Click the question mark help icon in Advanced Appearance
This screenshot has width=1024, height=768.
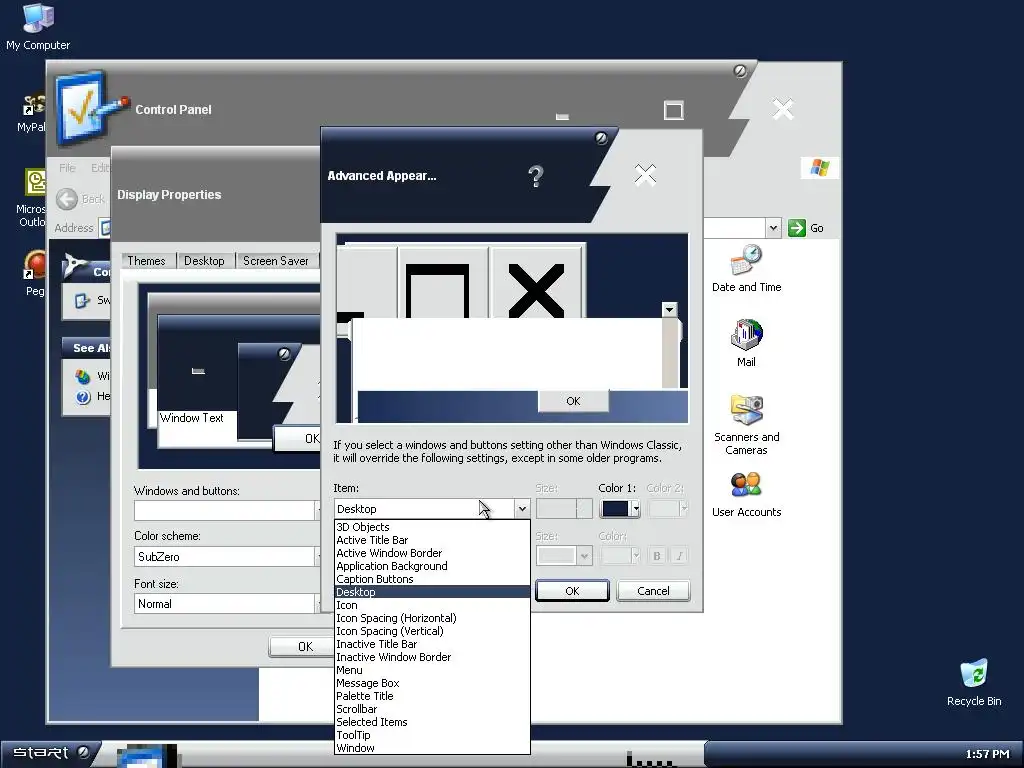(536, 176)
